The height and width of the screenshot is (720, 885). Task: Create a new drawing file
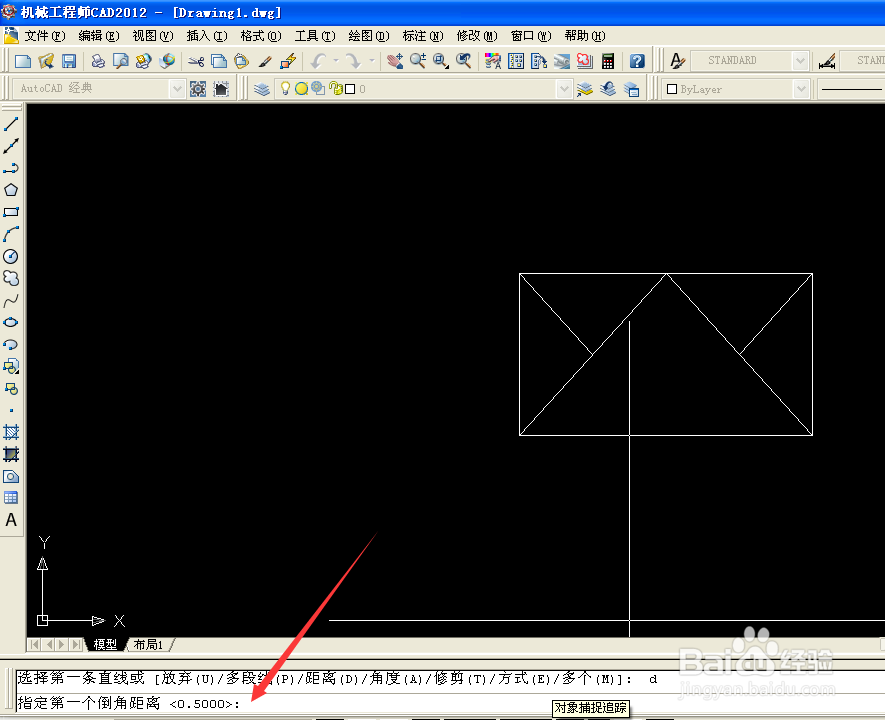click(23, 61)
